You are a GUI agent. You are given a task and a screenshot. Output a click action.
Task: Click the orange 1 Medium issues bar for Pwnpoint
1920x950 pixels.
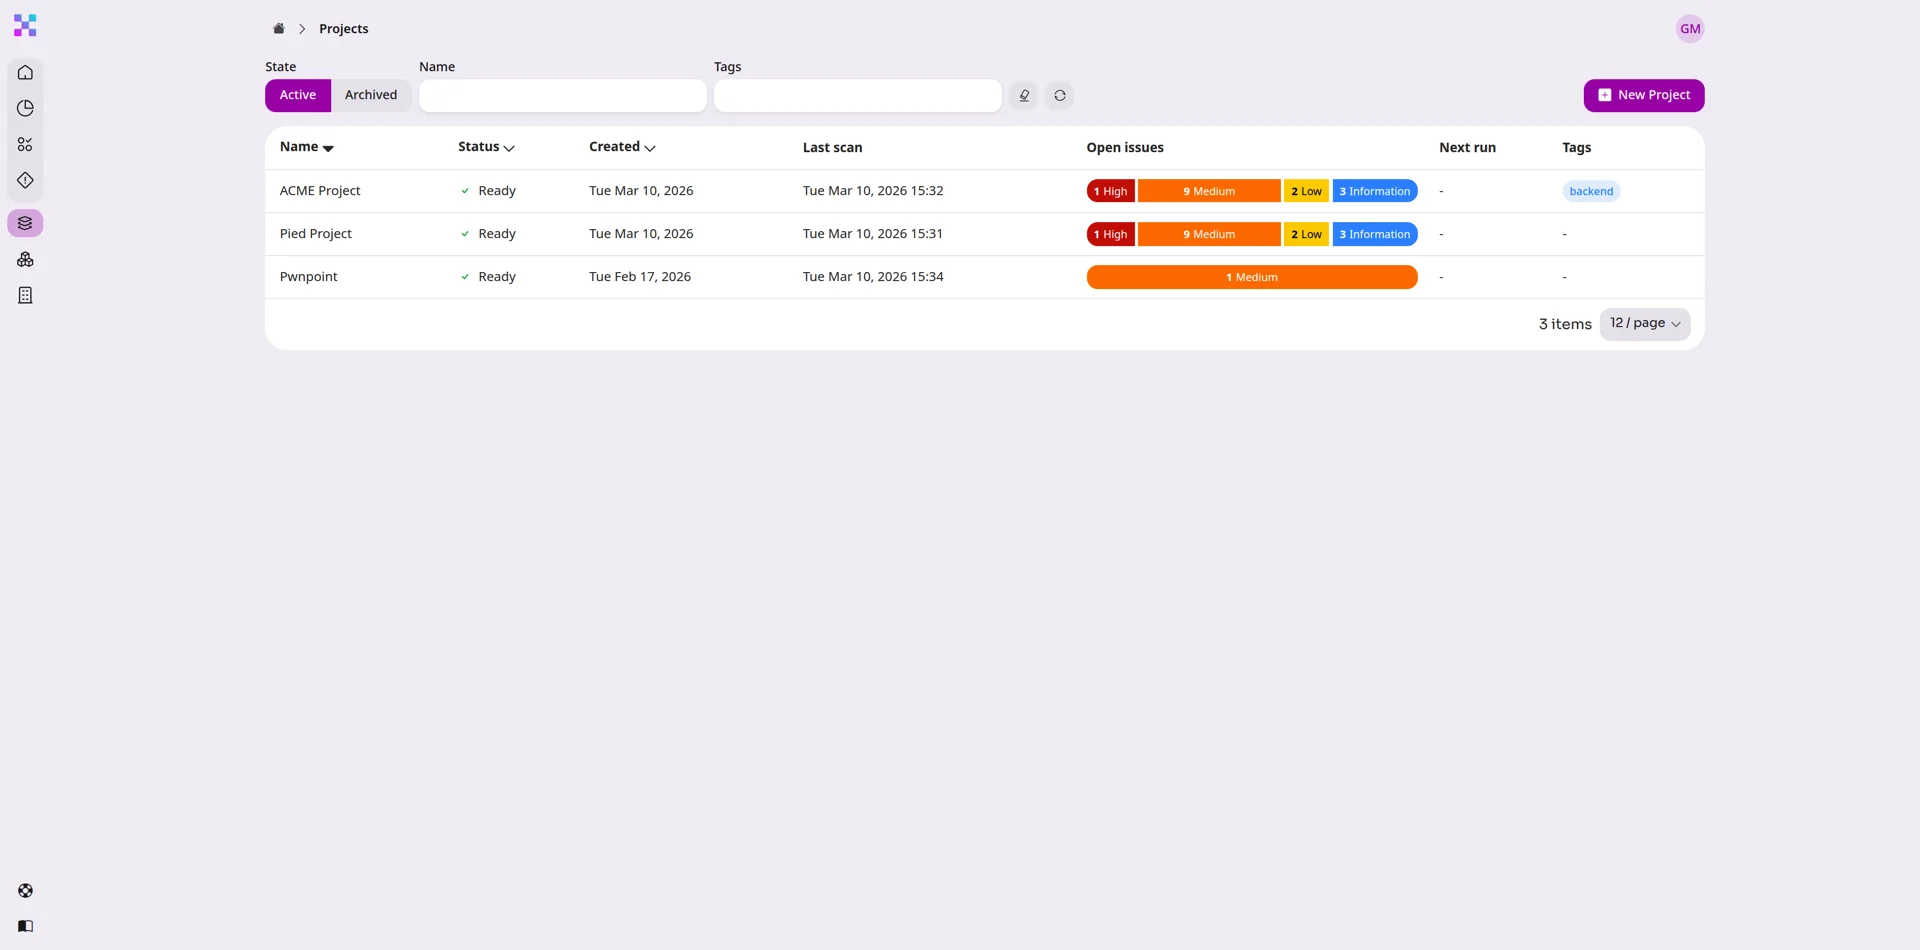click(x=1251, y=276)
